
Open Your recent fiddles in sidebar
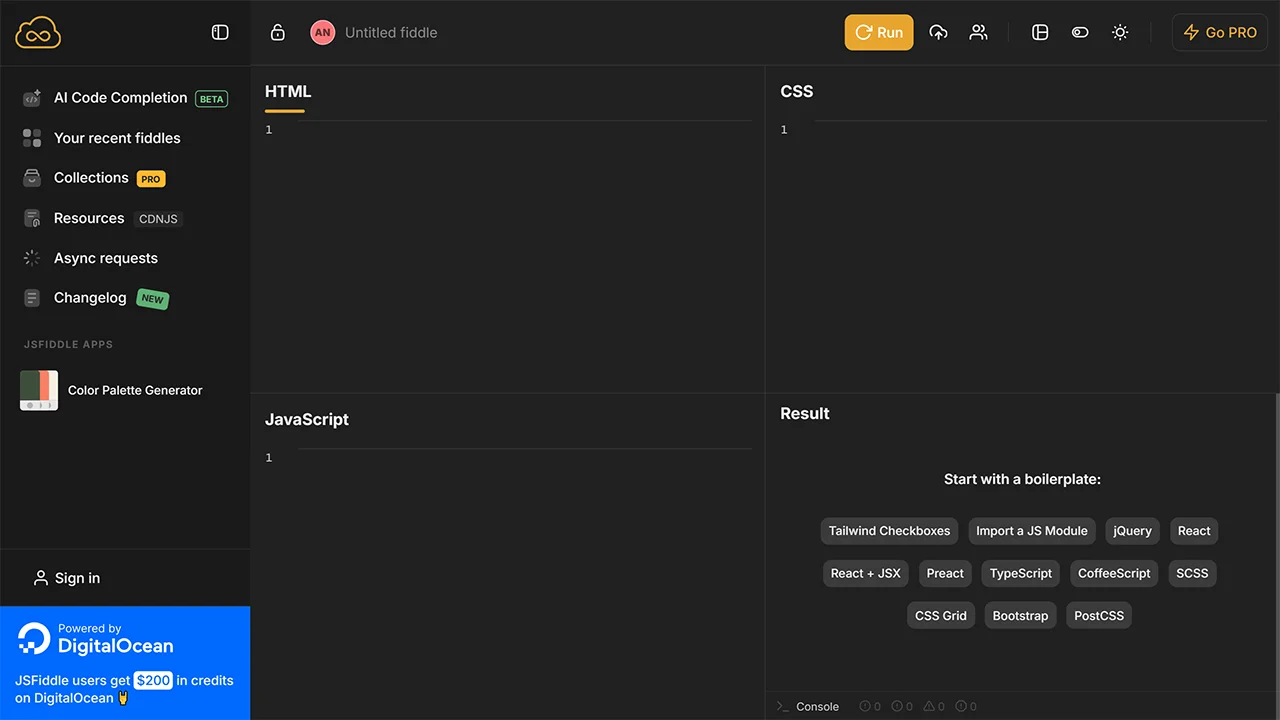coord(117,138)
